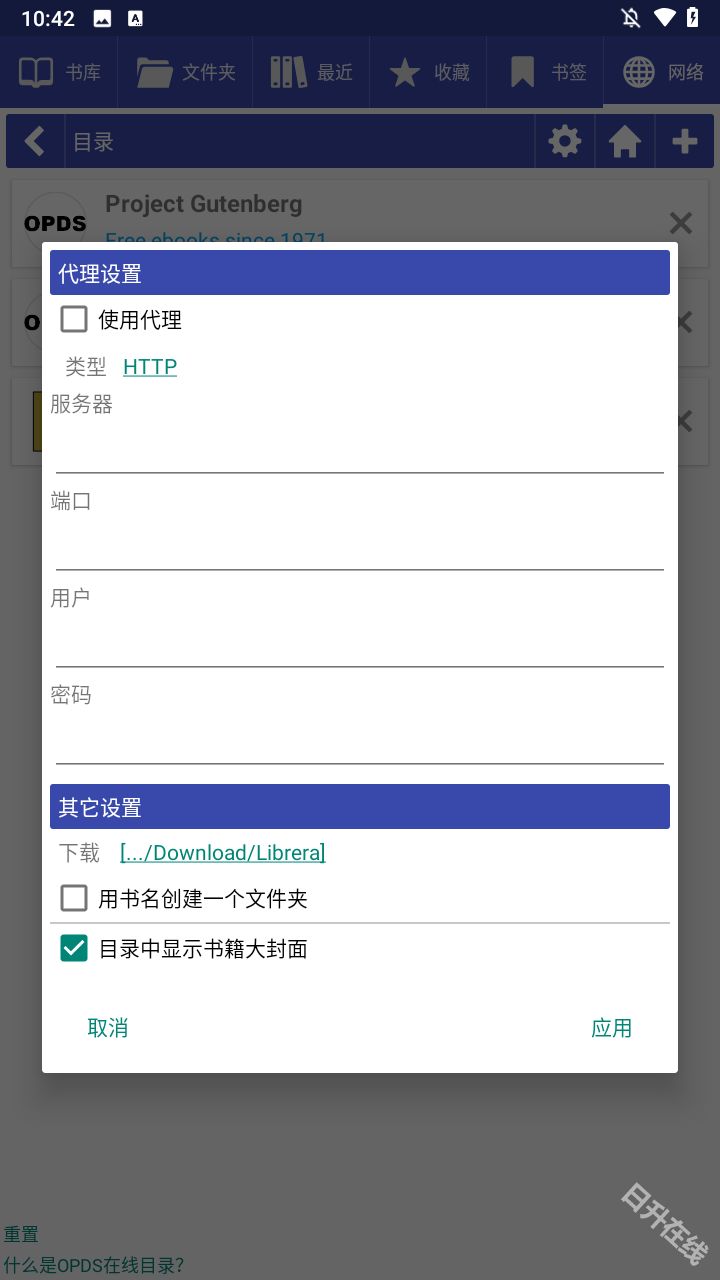Tap the home icon in catalog bar
This screenshot has height=1280, width=720.
click(625, 141)
